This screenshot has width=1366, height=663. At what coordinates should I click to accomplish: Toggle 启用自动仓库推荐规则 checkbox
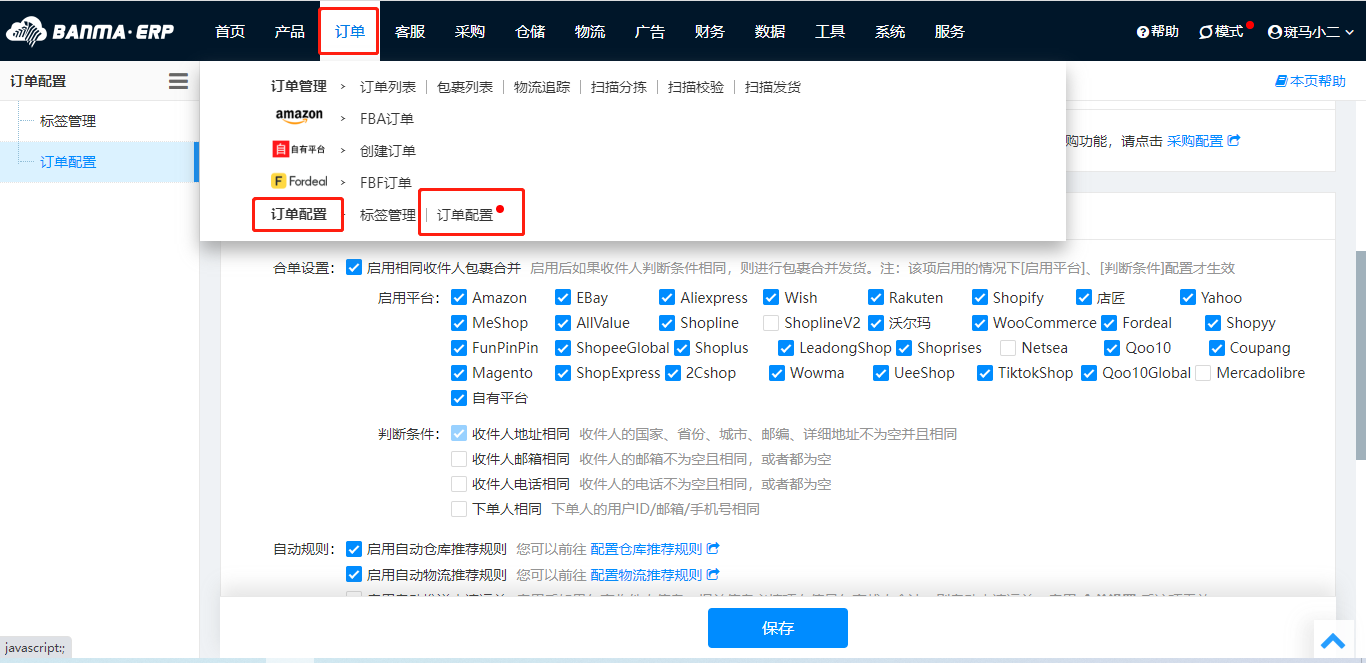click(354, 549)
